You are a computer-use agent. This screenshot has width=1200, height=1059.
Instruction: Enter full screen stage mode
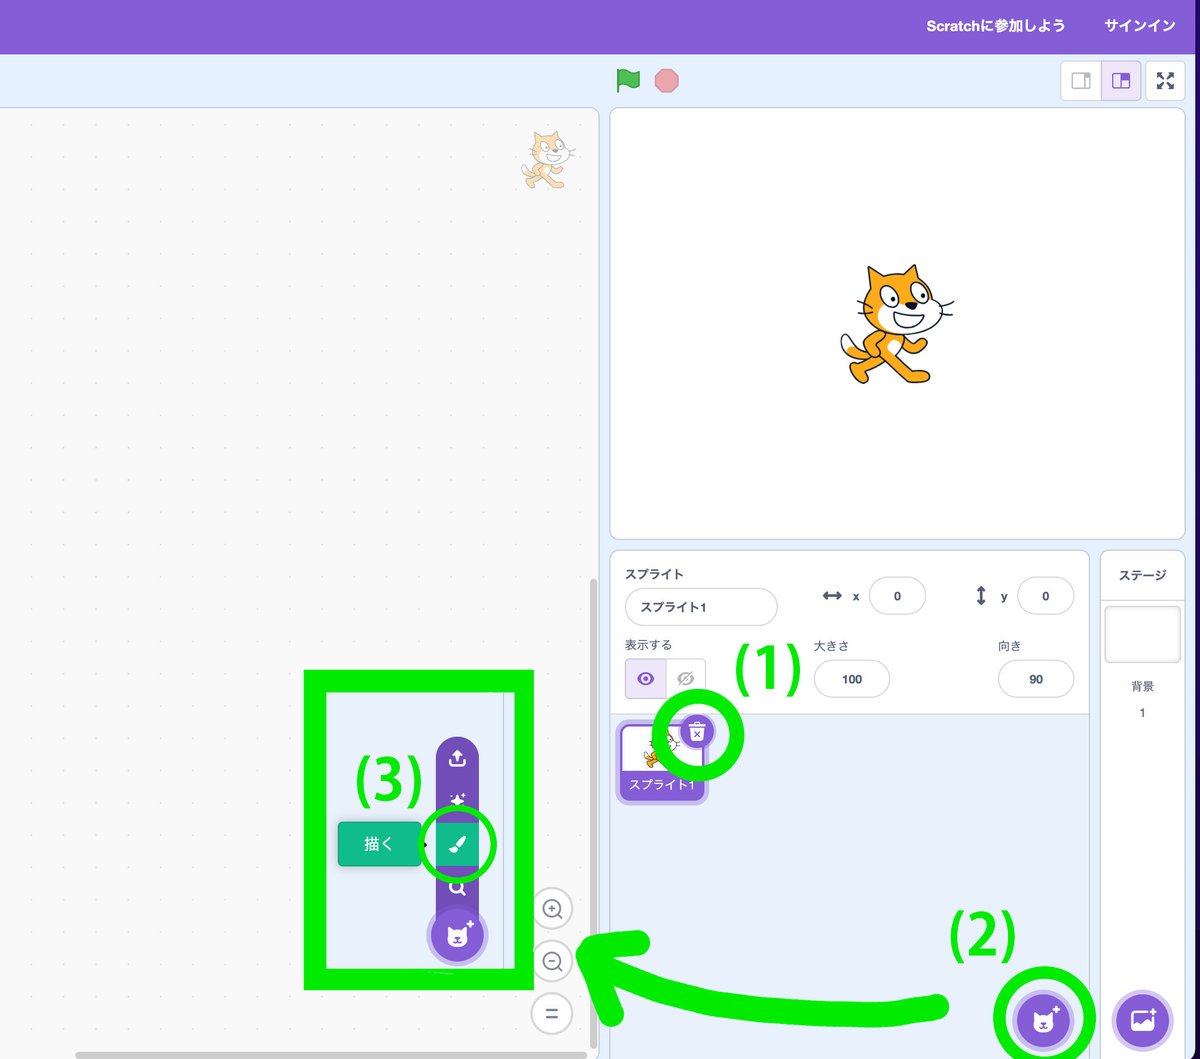pyautogui.click(x=1165, y=81)
